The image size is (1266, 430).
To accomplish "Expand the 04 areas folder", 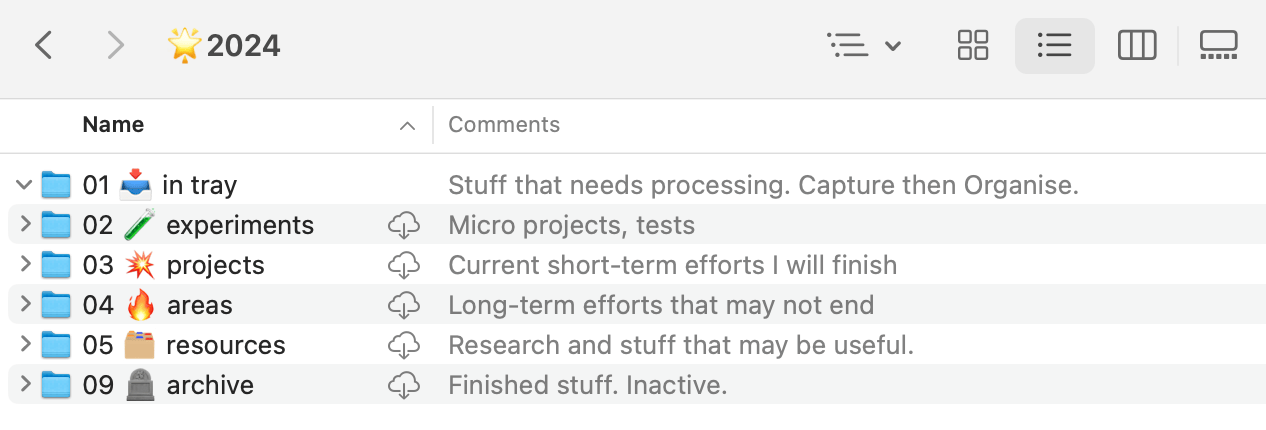I will point(25,305).
